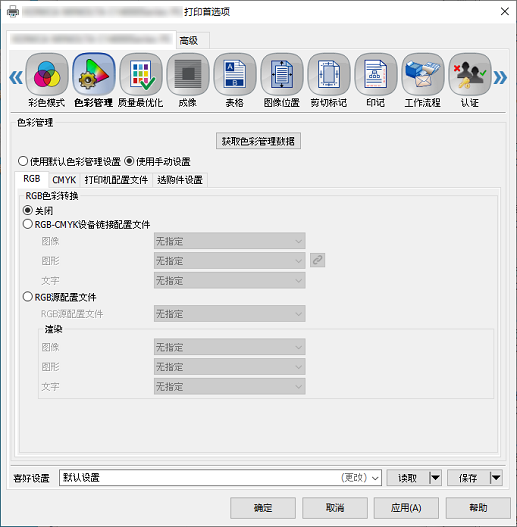Screen dimensions: 517x527
Task: Open the arrow menu beside 保存
Action: [x=496, y=478]
